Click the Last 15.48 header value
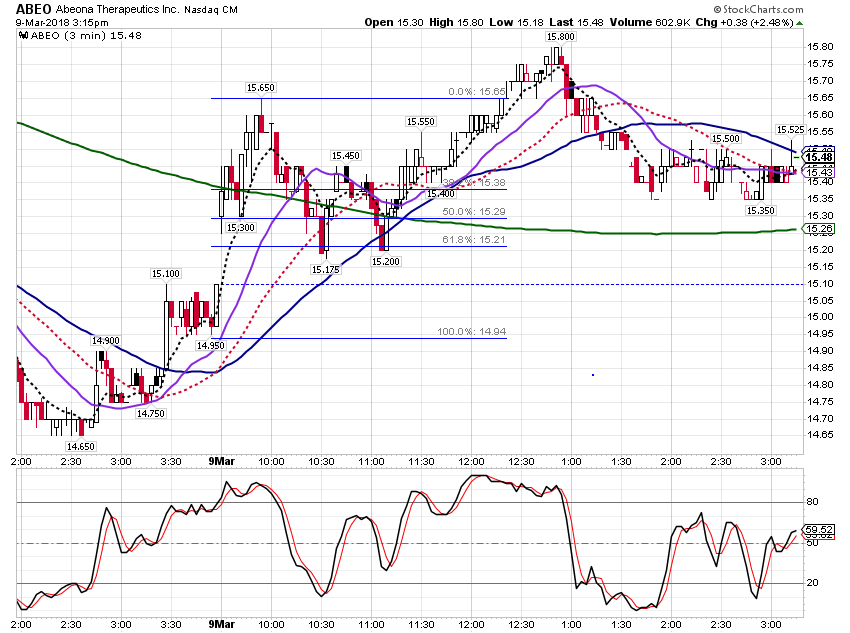 [x=577, y=22]
